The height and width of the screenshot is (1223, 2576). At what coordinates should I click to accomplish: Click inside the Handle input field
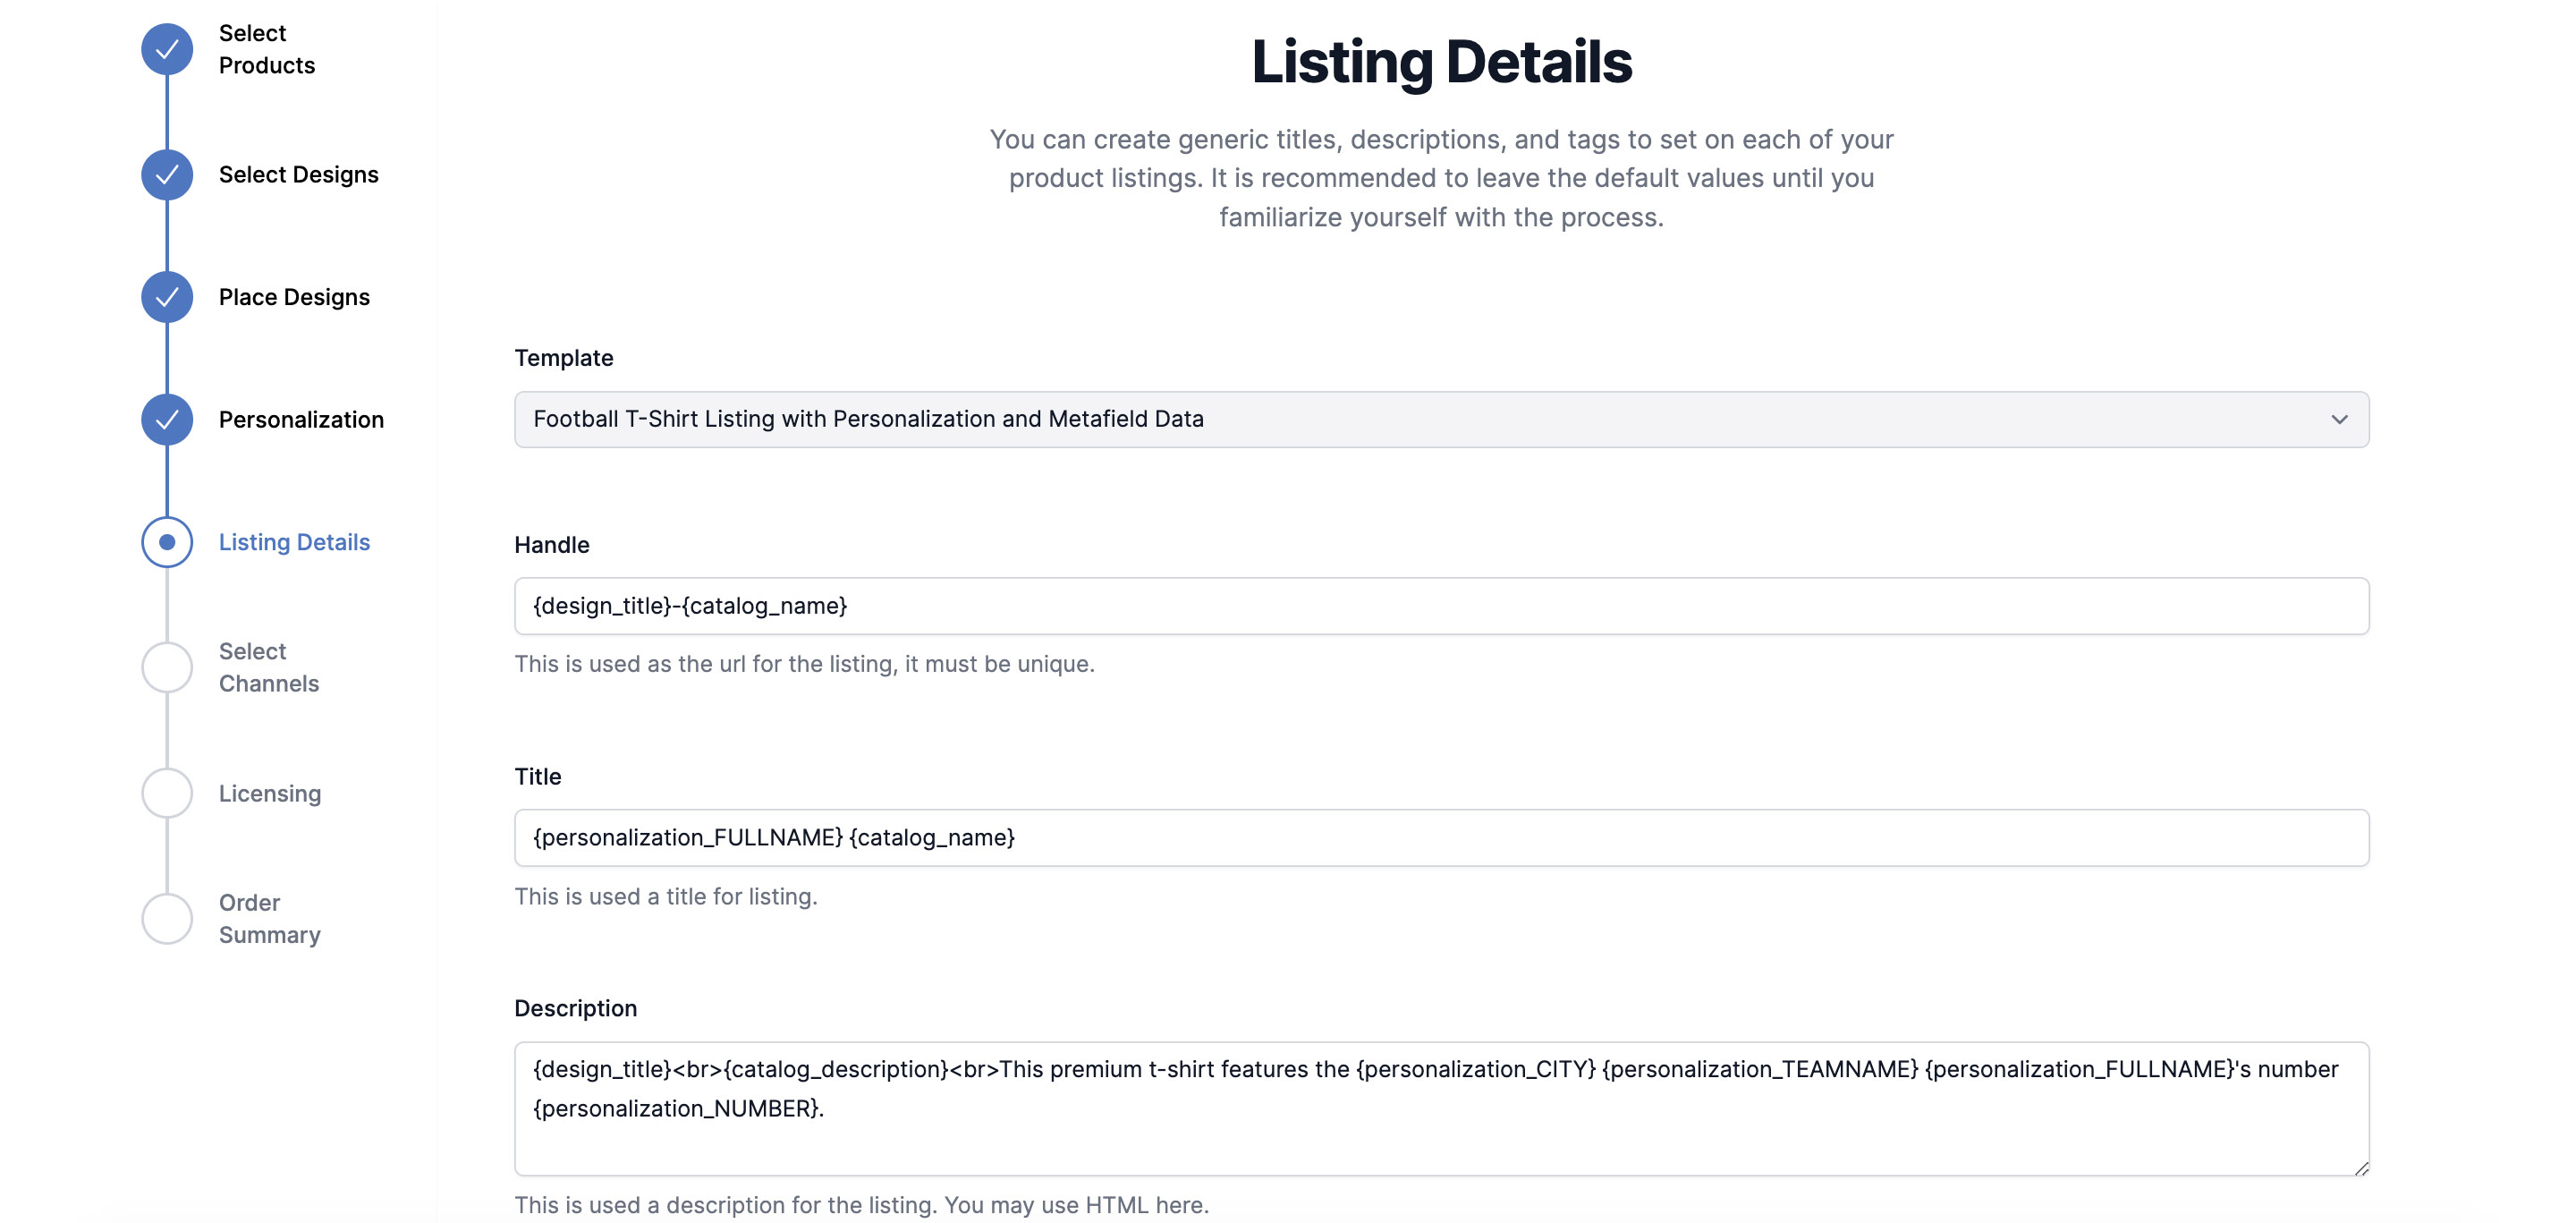tap(1440, 606)
